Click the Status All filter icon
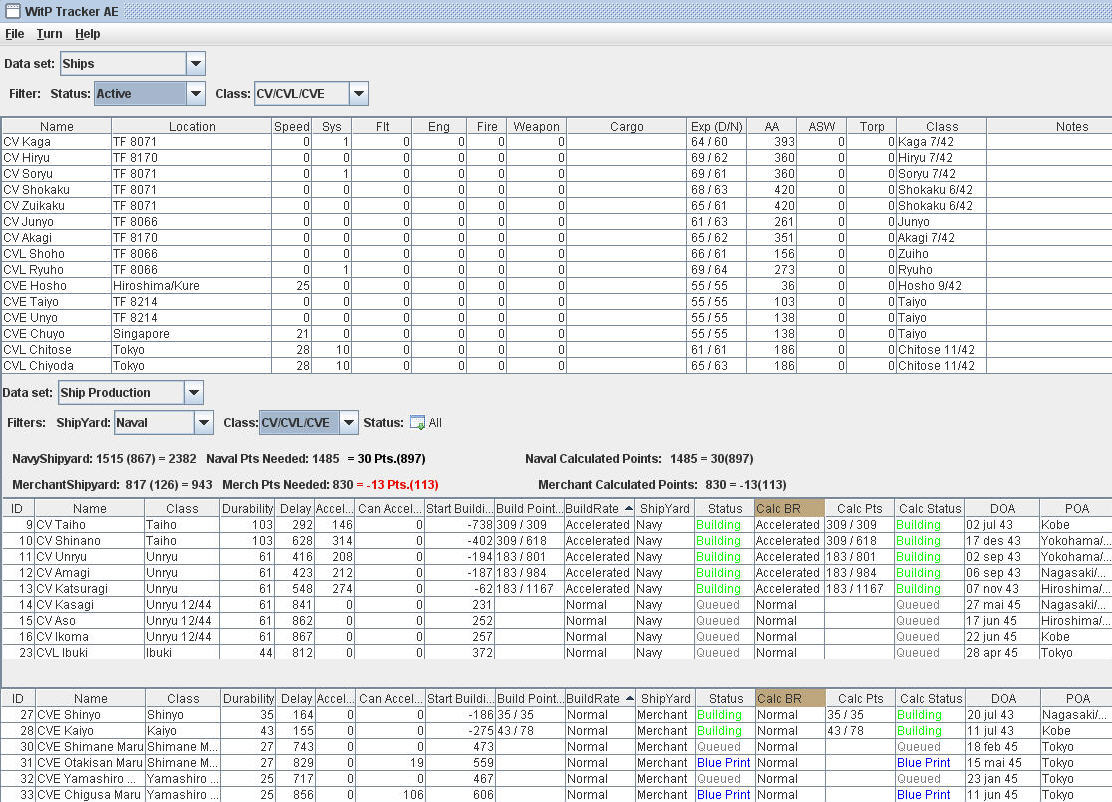 pyautogui.click(x=417, y=423)
